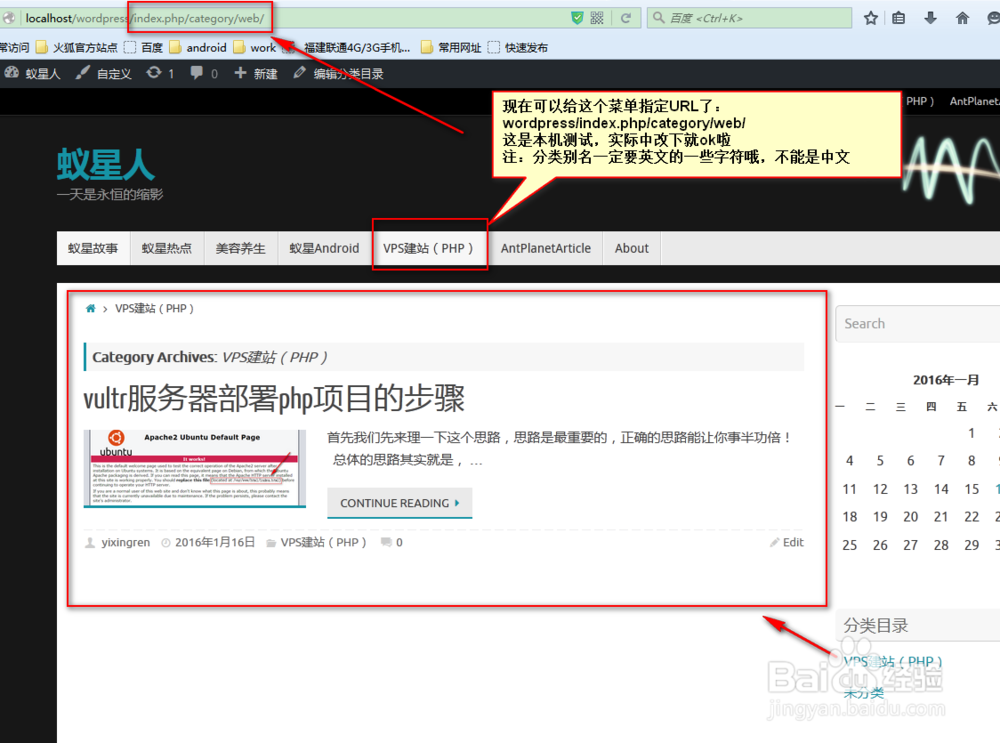Open the search engine dropdown in search bar
Image resolution: width=1000 pixels, height=743 pixels.
tap(657, 17)
